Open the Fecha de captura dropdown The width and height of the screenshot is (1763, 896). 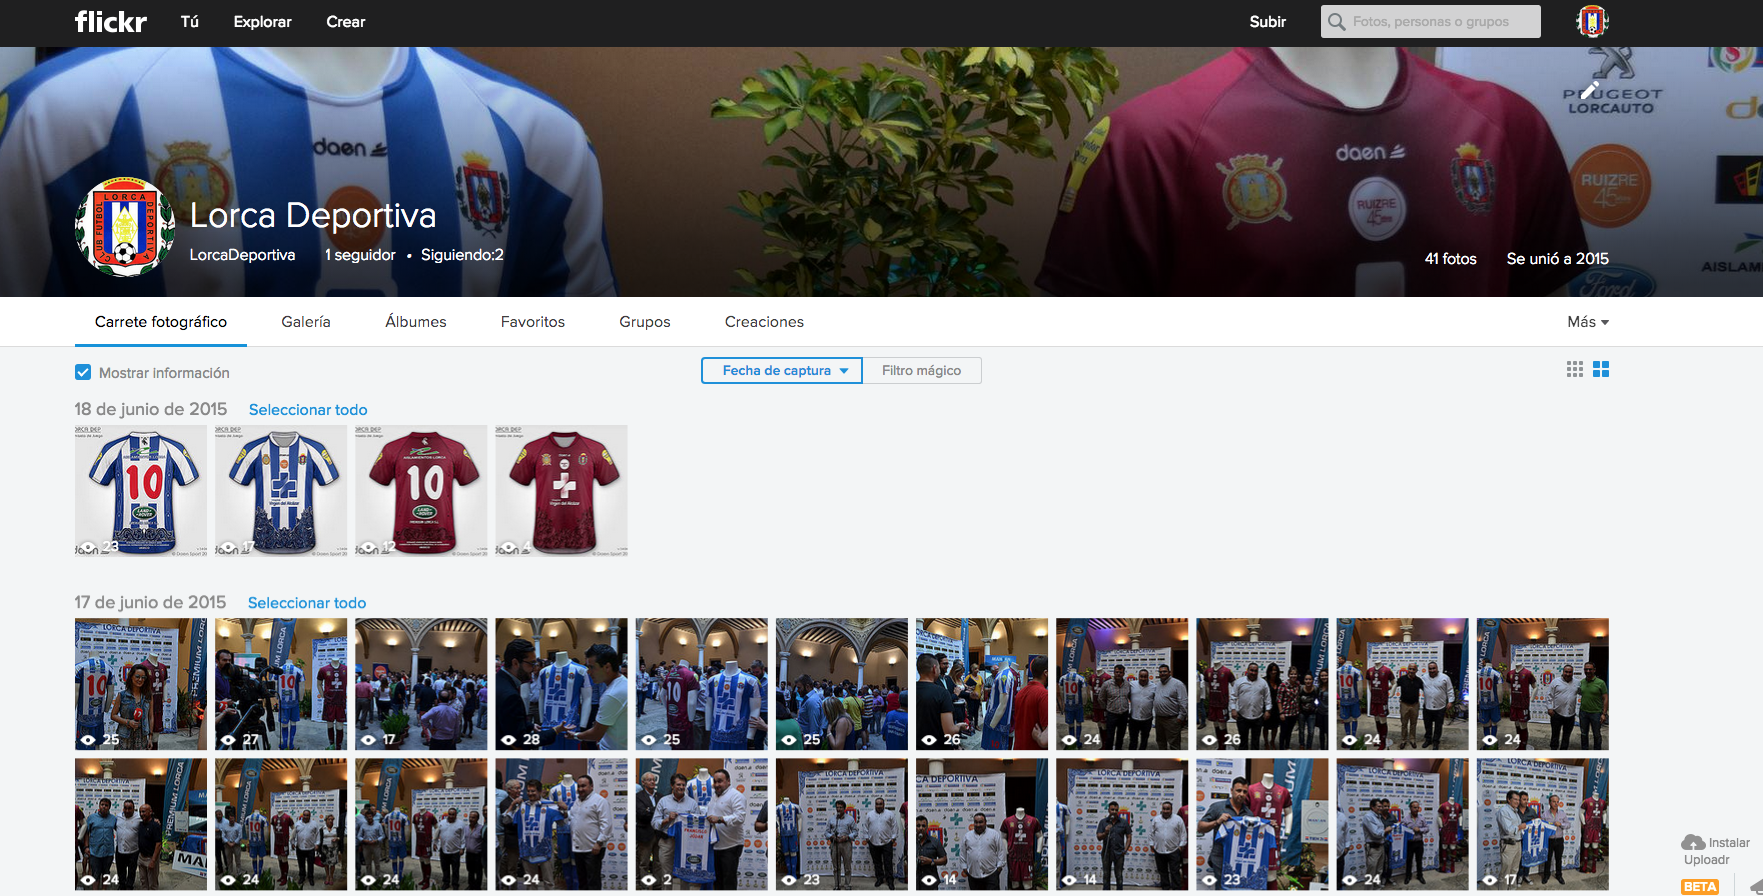782,371
